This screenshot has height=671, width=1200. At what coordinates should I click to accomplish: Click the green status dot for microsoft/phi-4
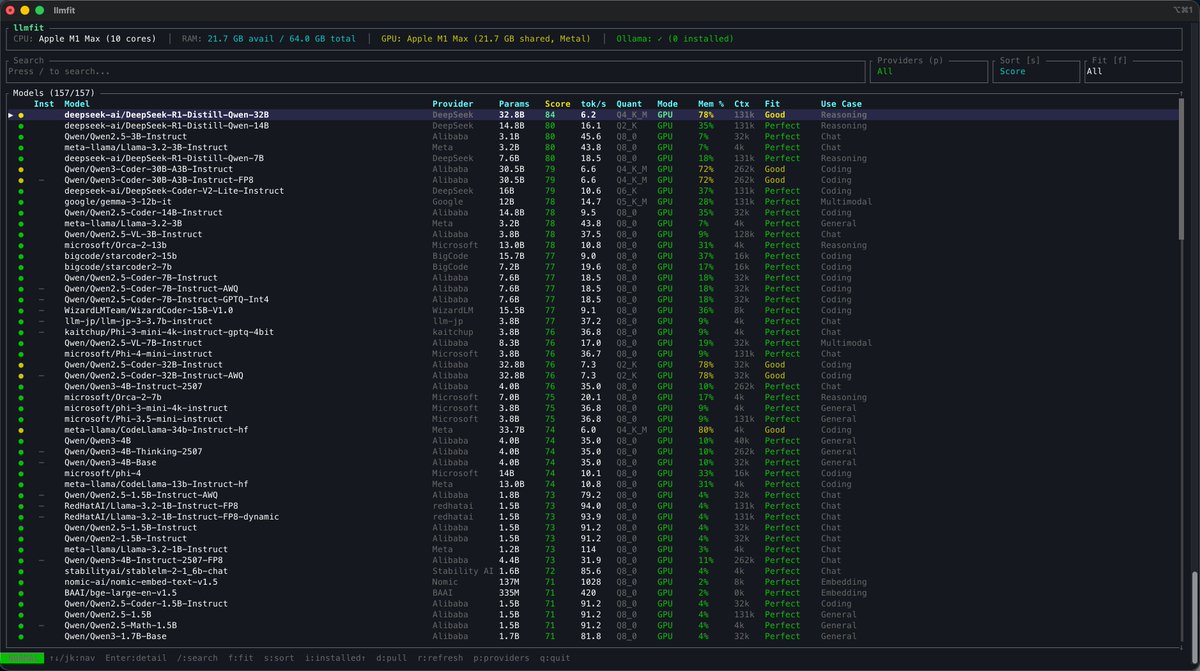pos(20,473)
